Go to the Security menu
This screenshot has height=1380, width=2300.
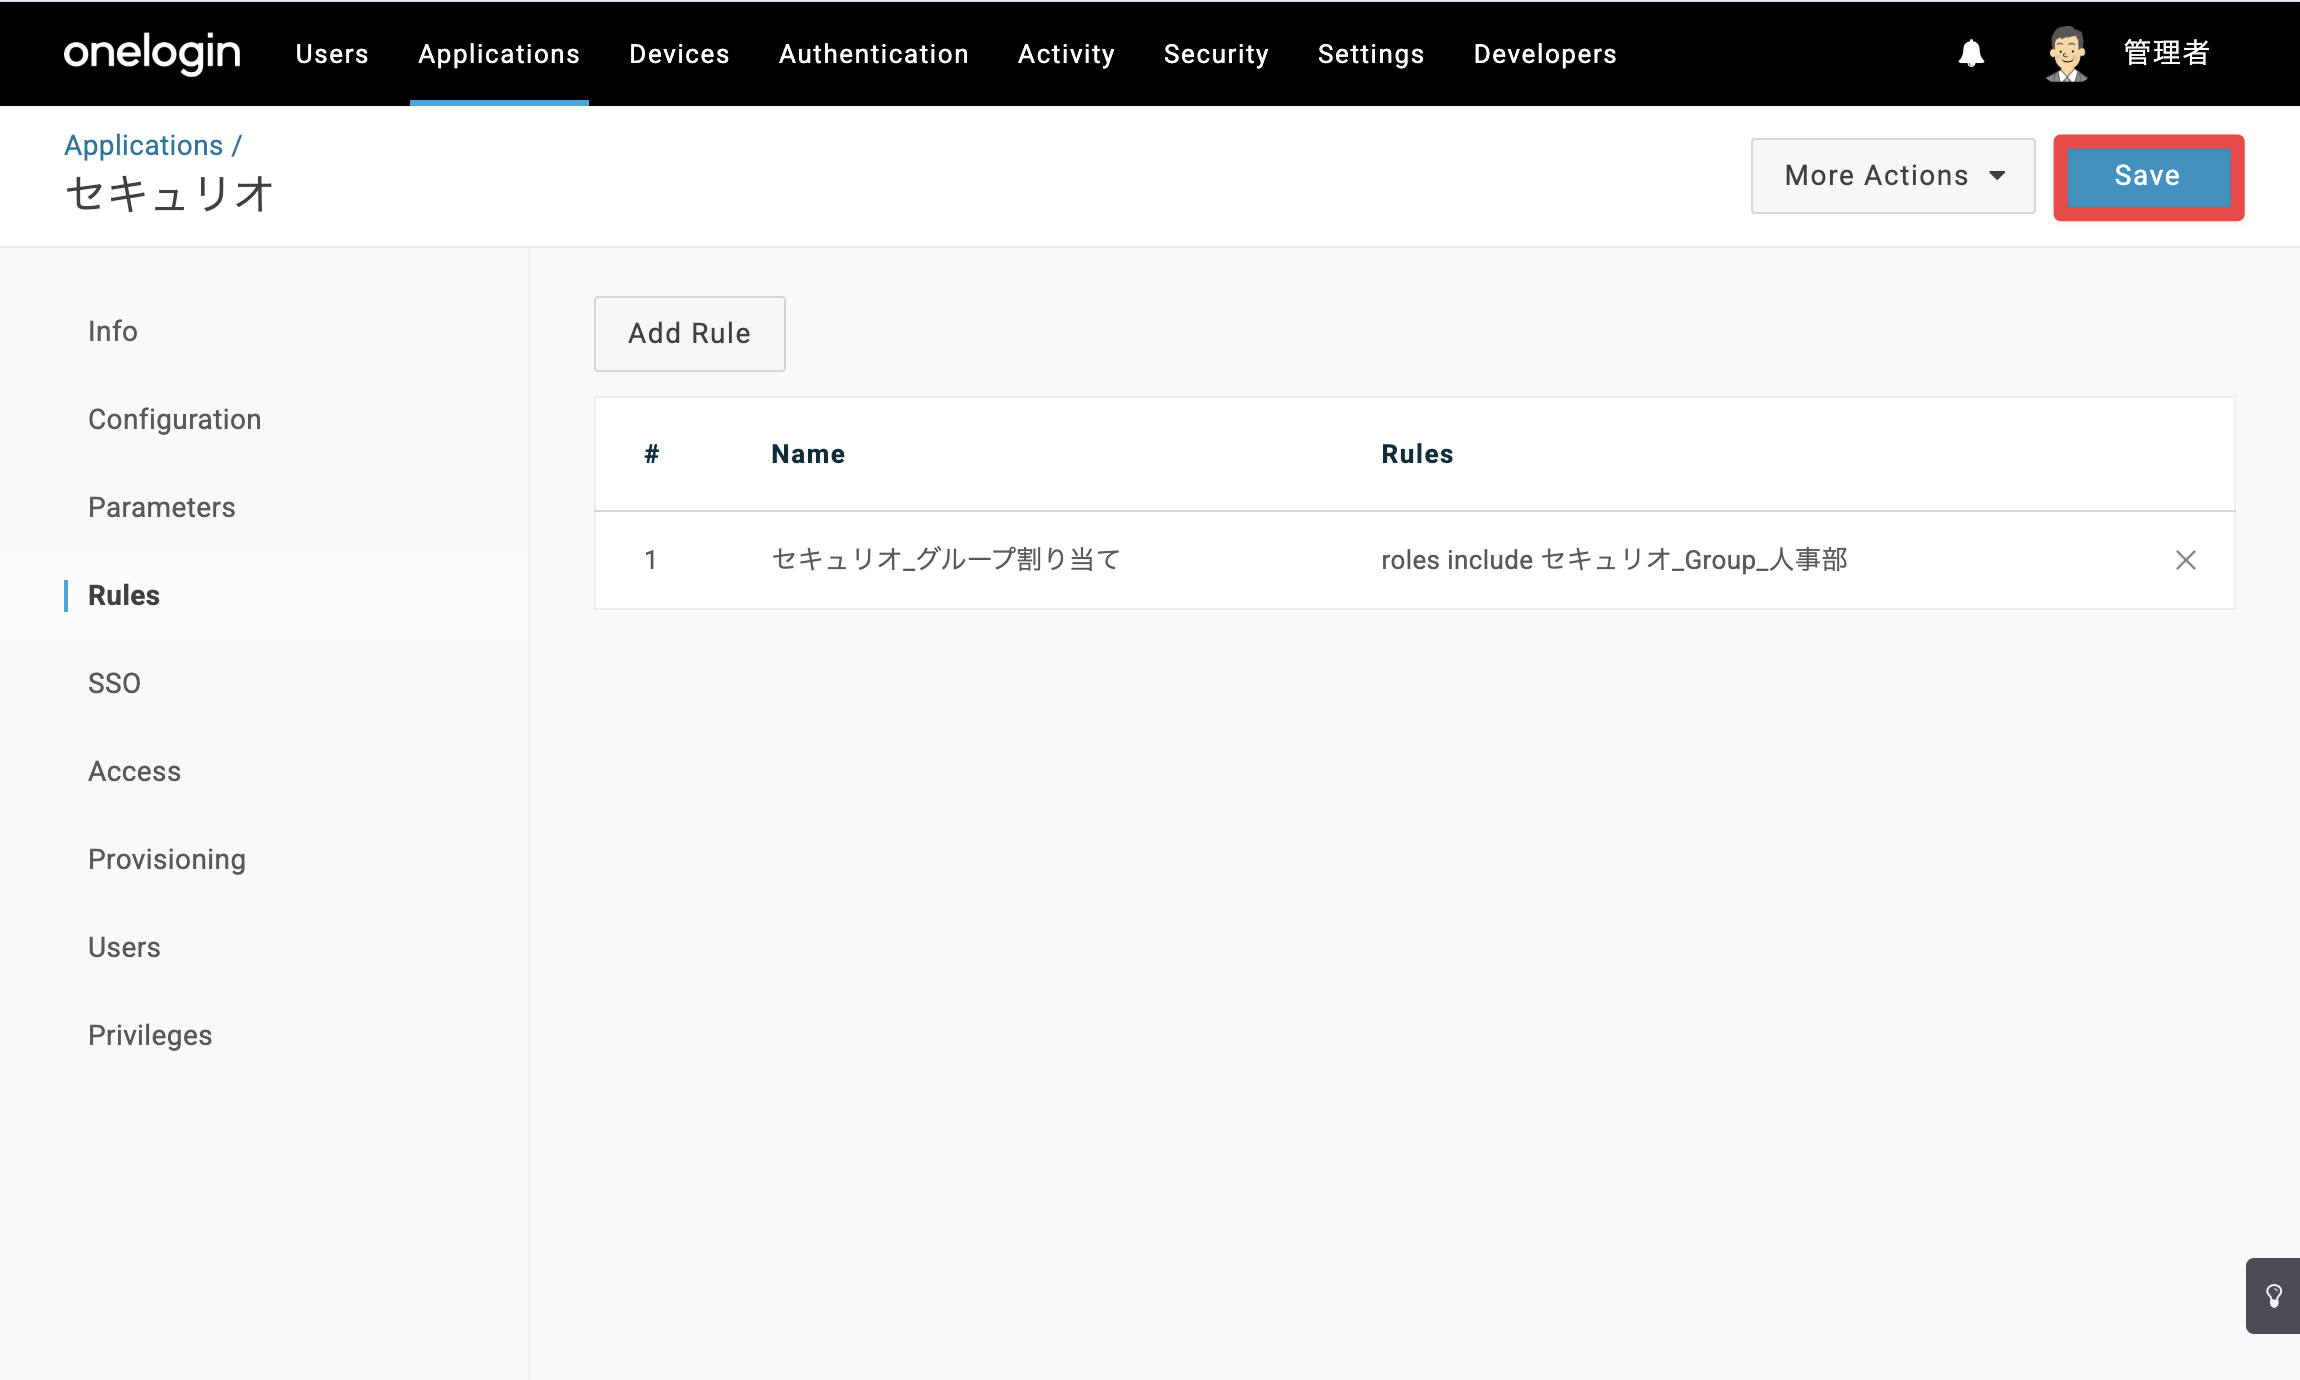click(1216, 54)
